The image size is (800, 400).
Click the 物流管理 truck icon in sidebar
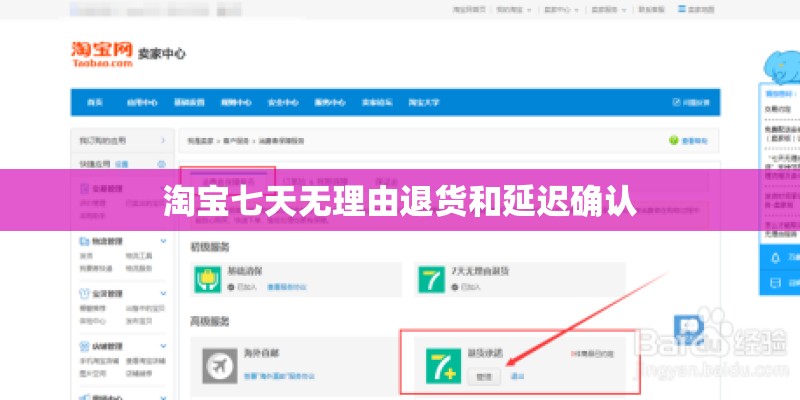click(x=84, y=241)
